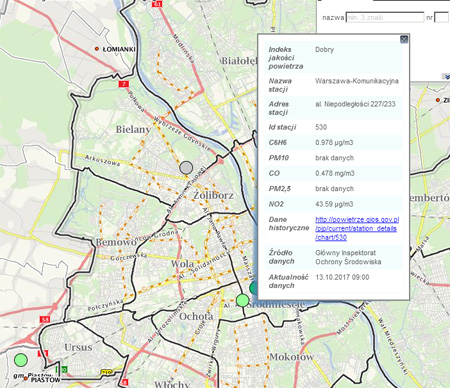The image size is (450, 388).
Task: Click the road 58 sign near Ursus
Action: [x=45, y=319]
